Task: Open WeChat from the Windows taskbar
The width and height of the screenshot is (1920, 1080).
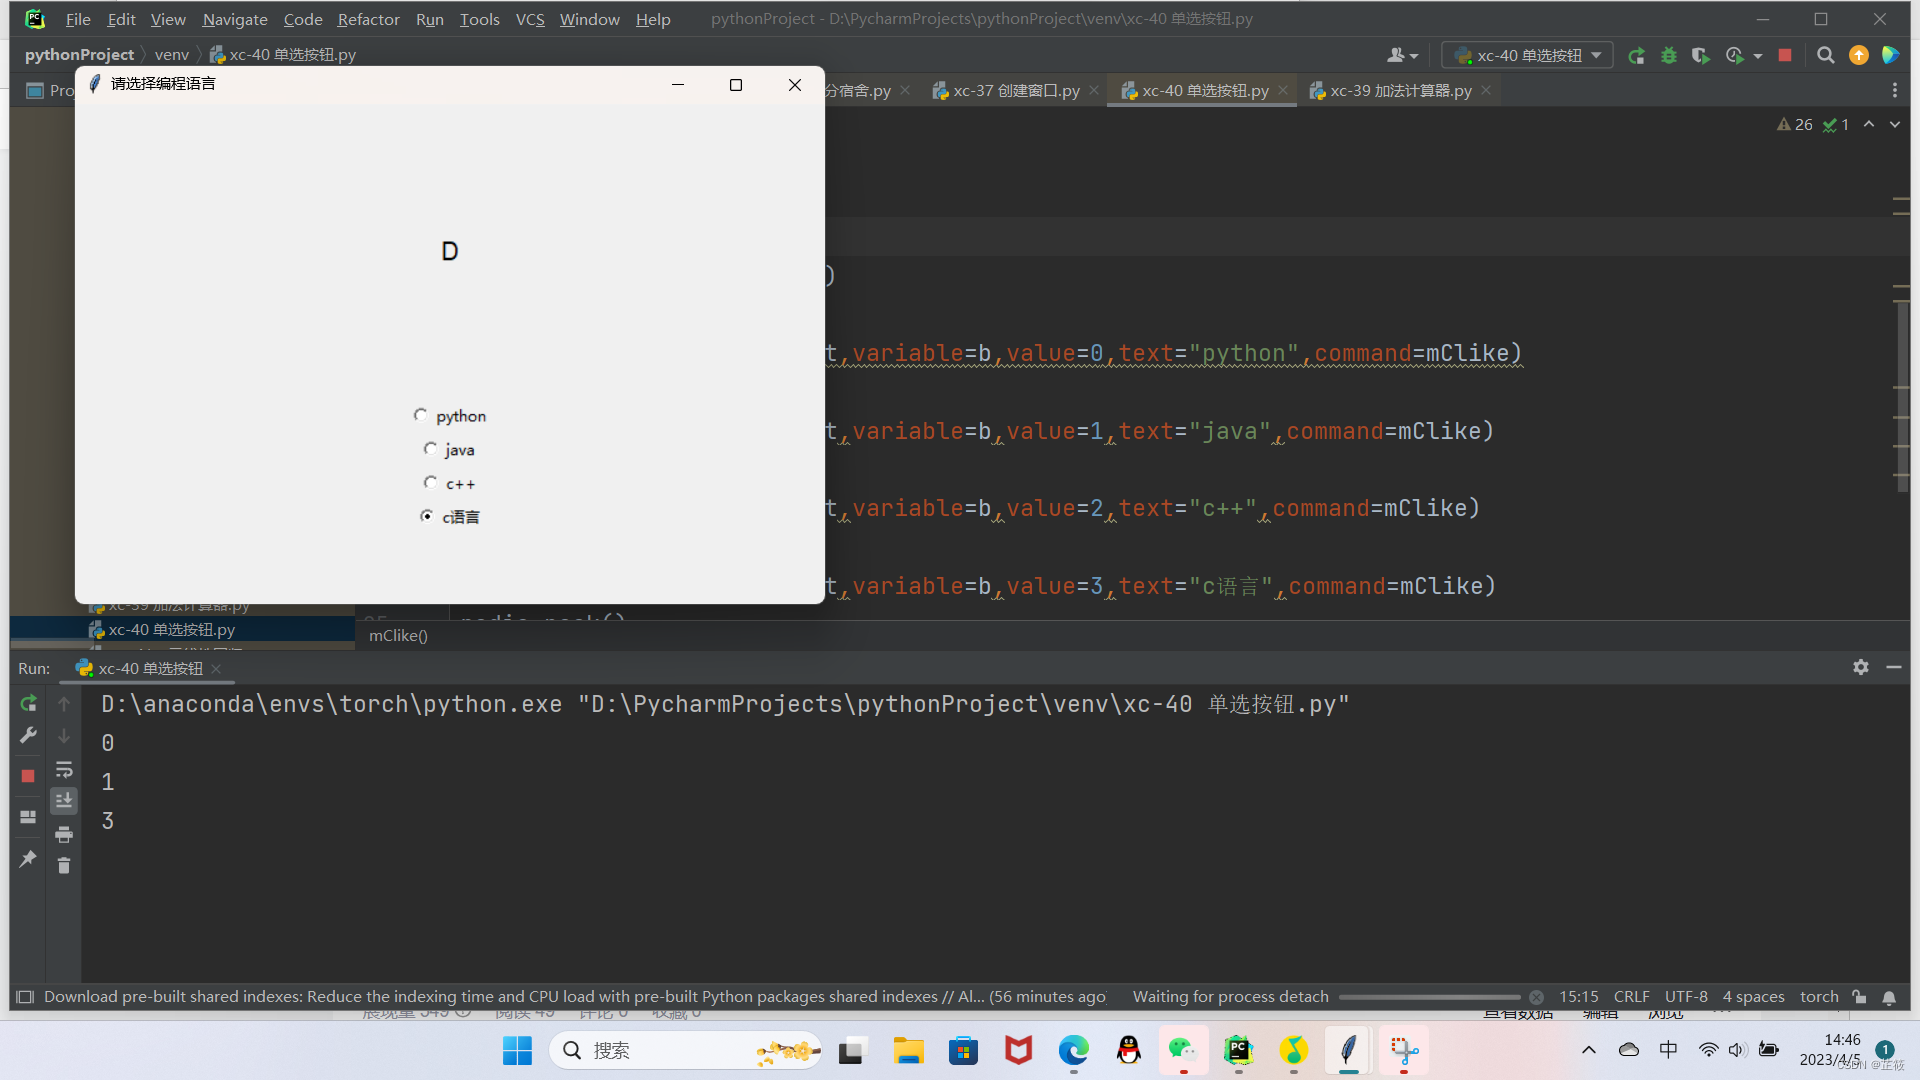Action: pyautogui.click(x=1183, y=1050)
